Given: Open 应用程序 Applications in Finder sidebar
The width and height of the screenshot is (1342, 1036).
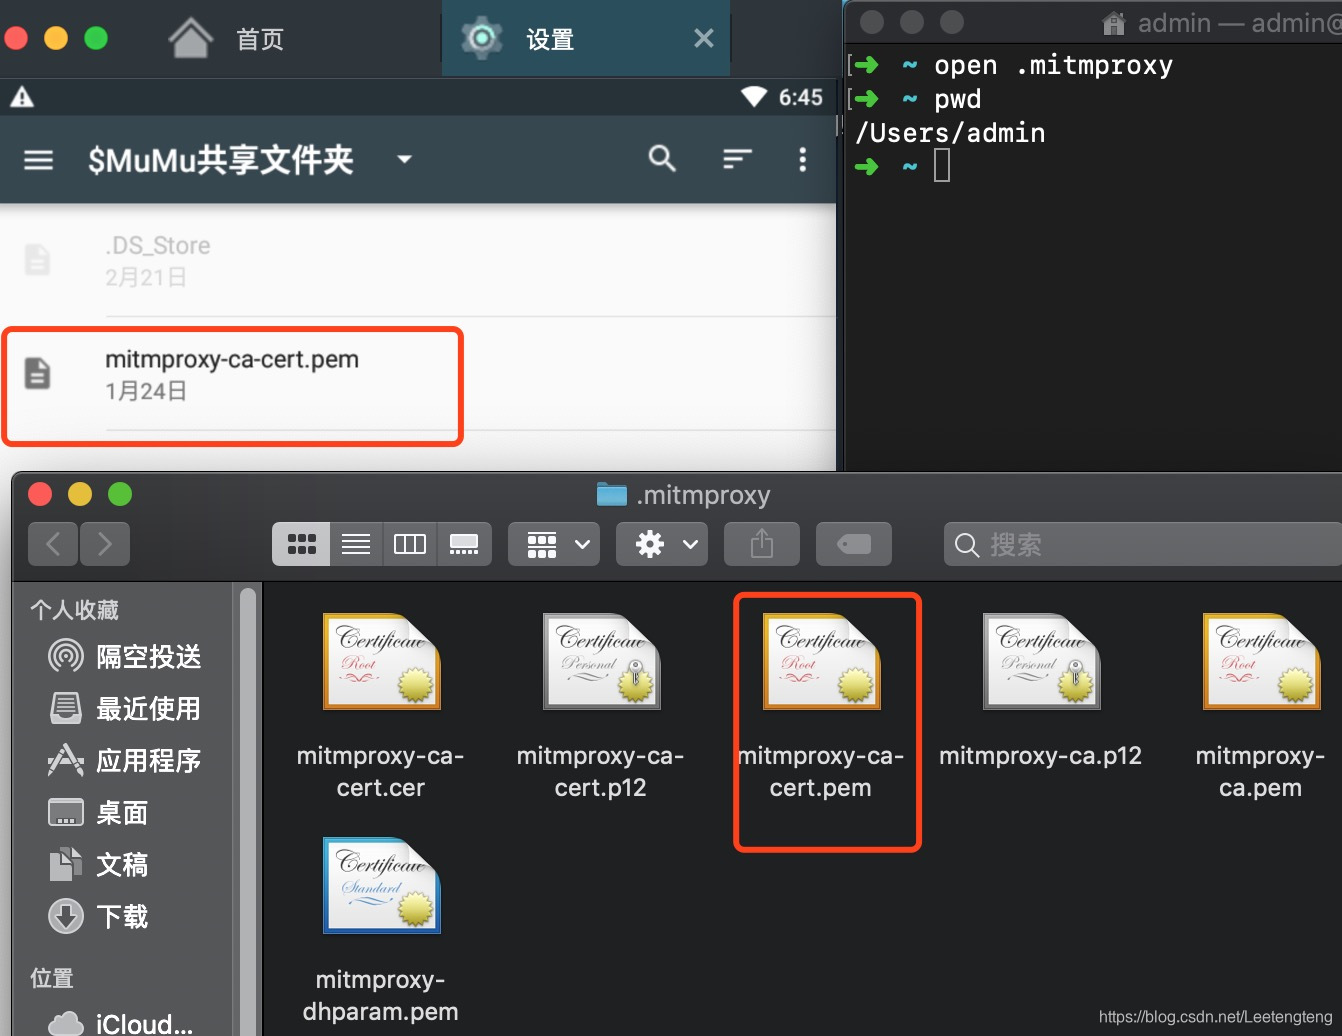Looking at the screenshot, I should pos(126,761).
